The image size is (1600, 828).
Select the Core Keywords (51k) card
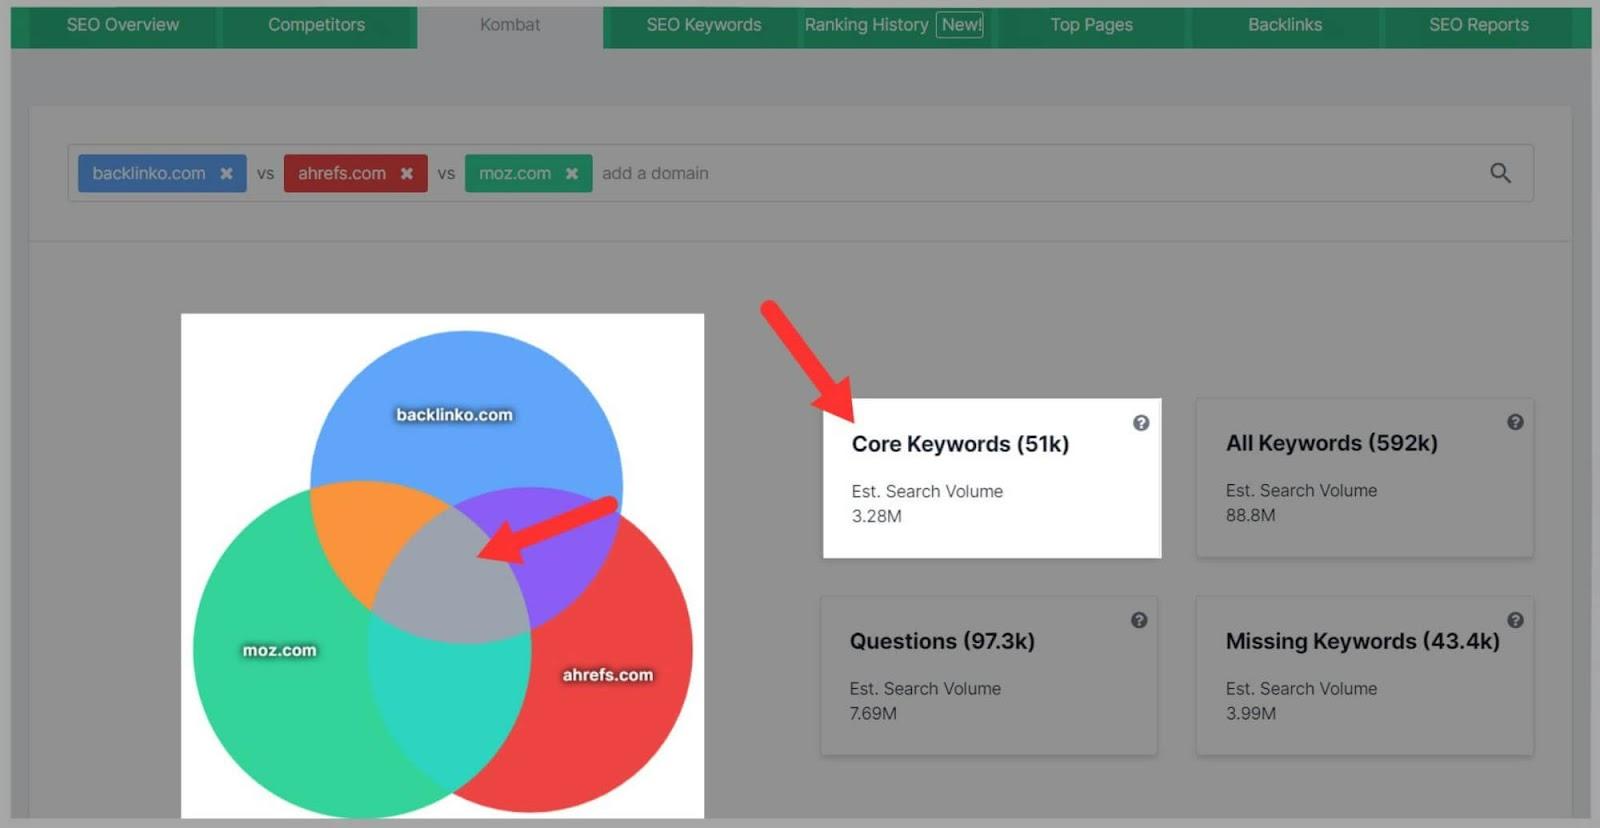click(991, 478)
